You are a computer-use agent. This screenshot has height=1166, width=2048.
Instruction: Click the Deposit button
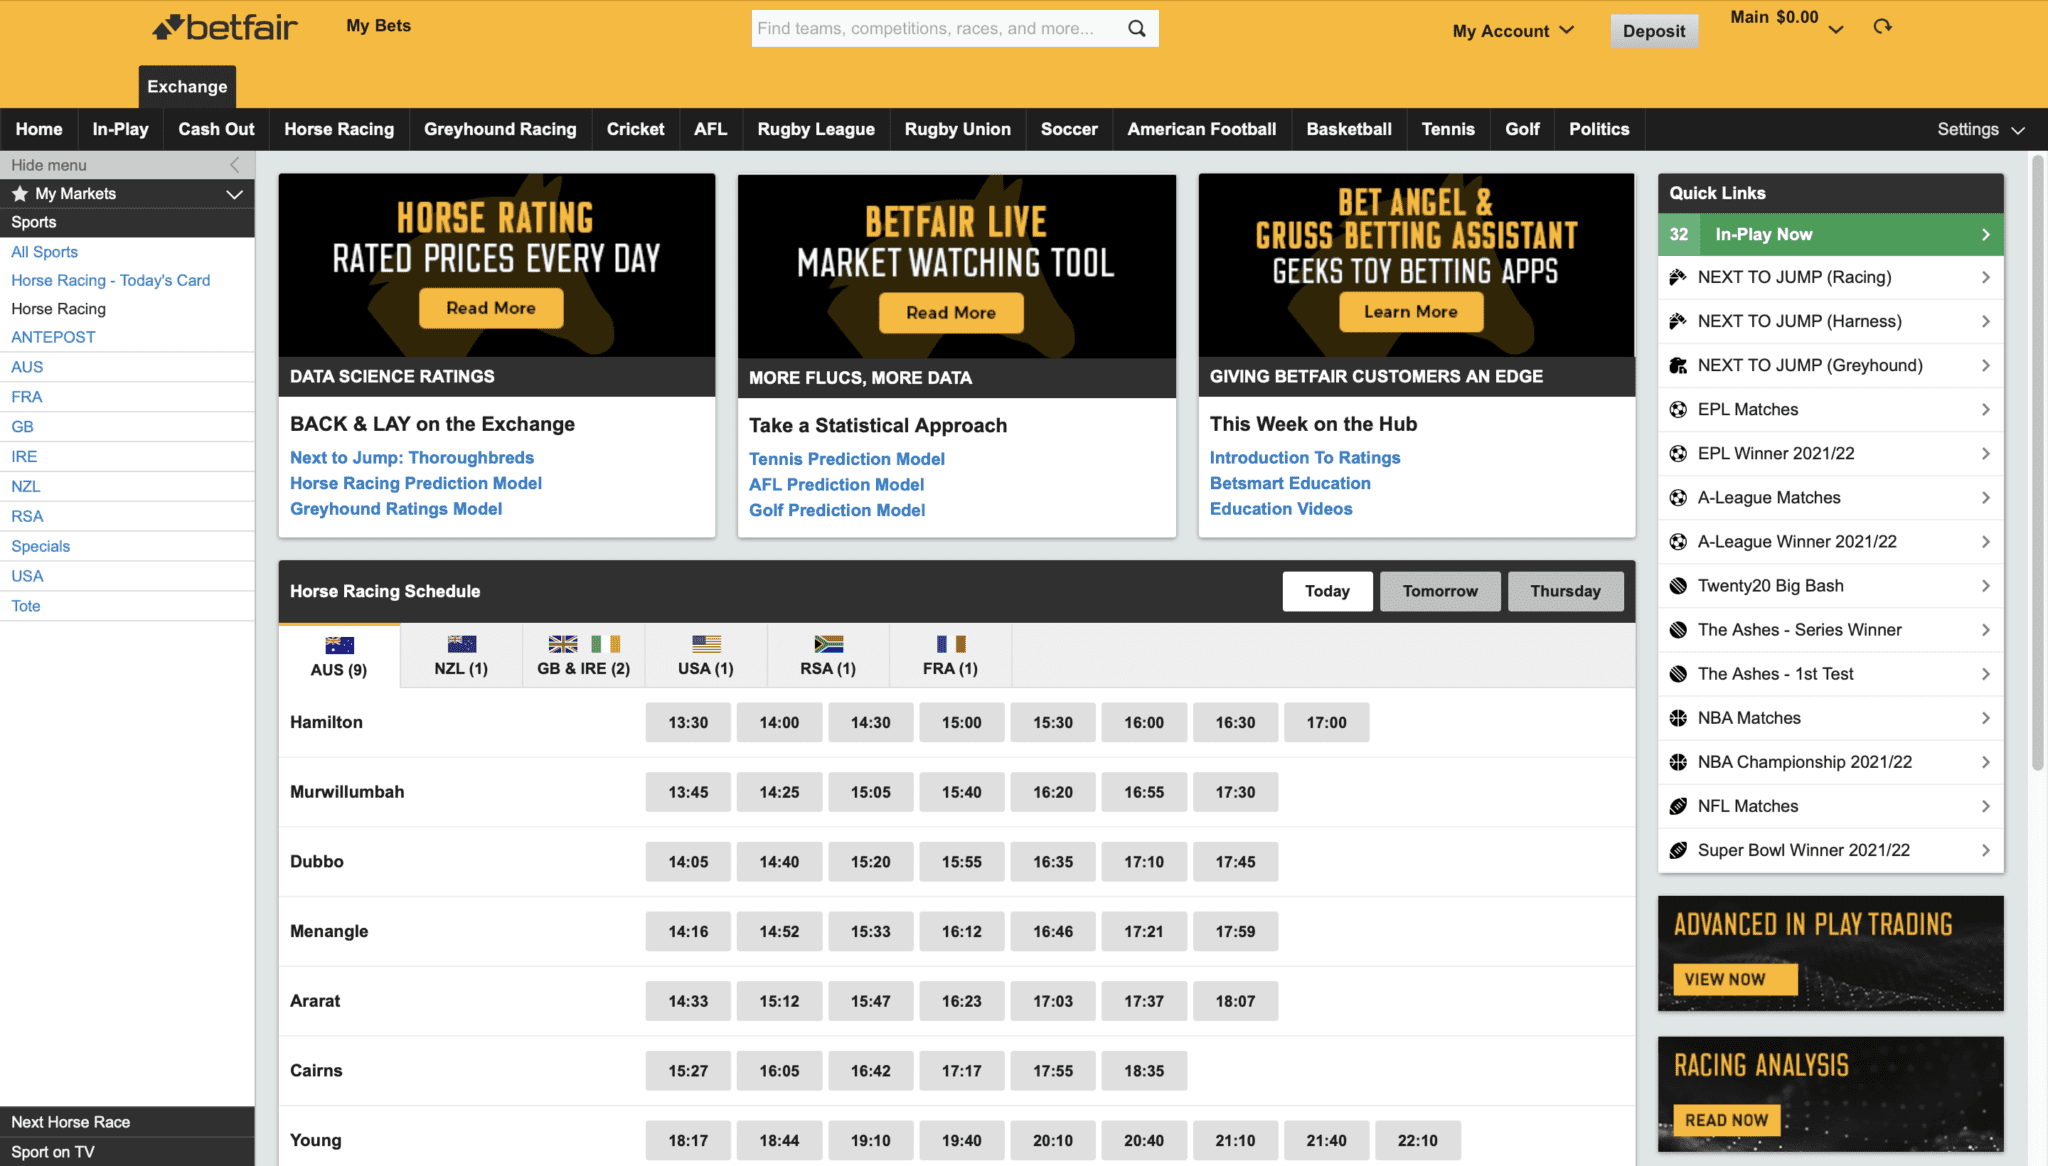click(1654, 31)
